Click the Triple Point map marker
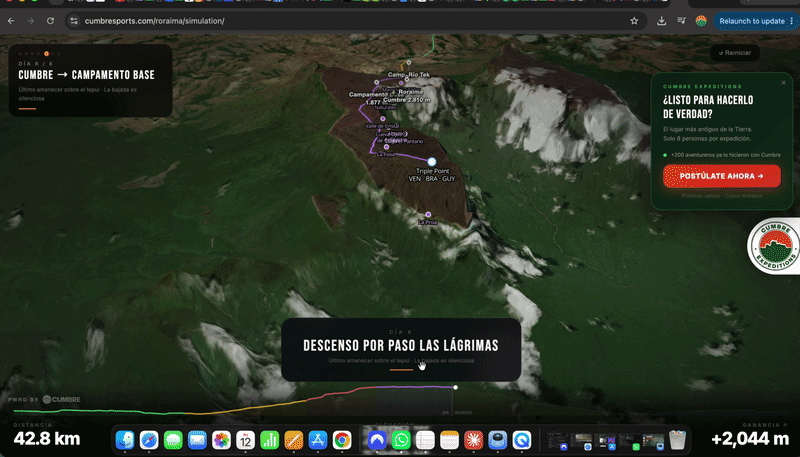The height and width of the screenshot is (457, 800). (x=432, y=162)
